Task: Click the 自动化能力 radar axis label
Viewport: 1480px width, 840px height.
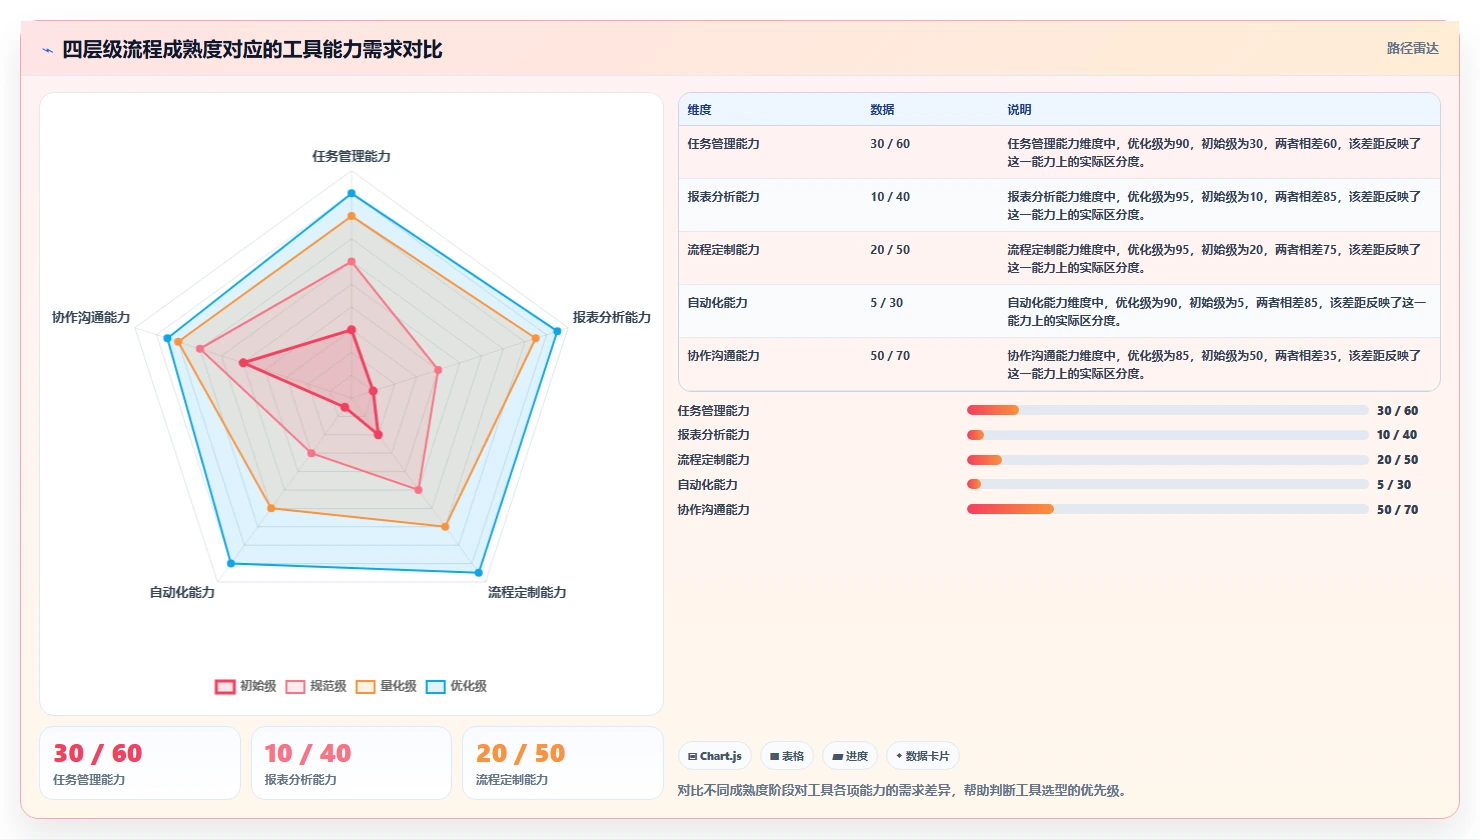Action: coord(182,592)
